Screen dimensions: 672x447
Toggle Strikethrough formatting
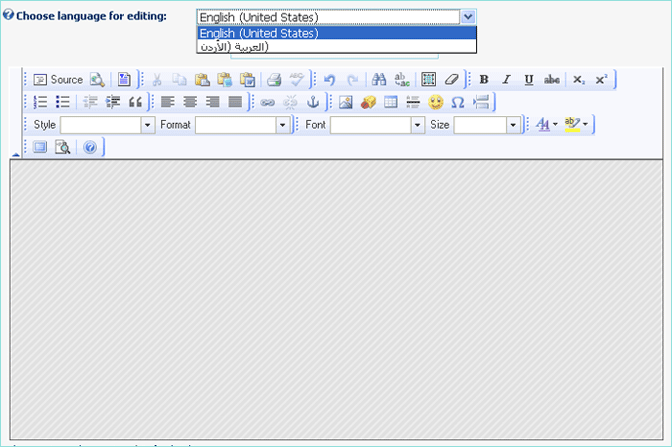552,80
